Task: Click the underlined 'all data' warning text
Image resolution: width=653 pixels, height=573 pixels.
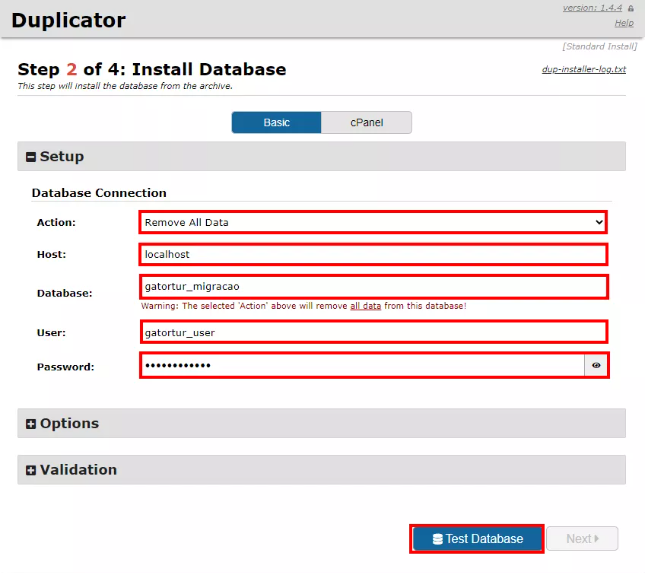Action: pyautogui.click(x=365, y=306)
